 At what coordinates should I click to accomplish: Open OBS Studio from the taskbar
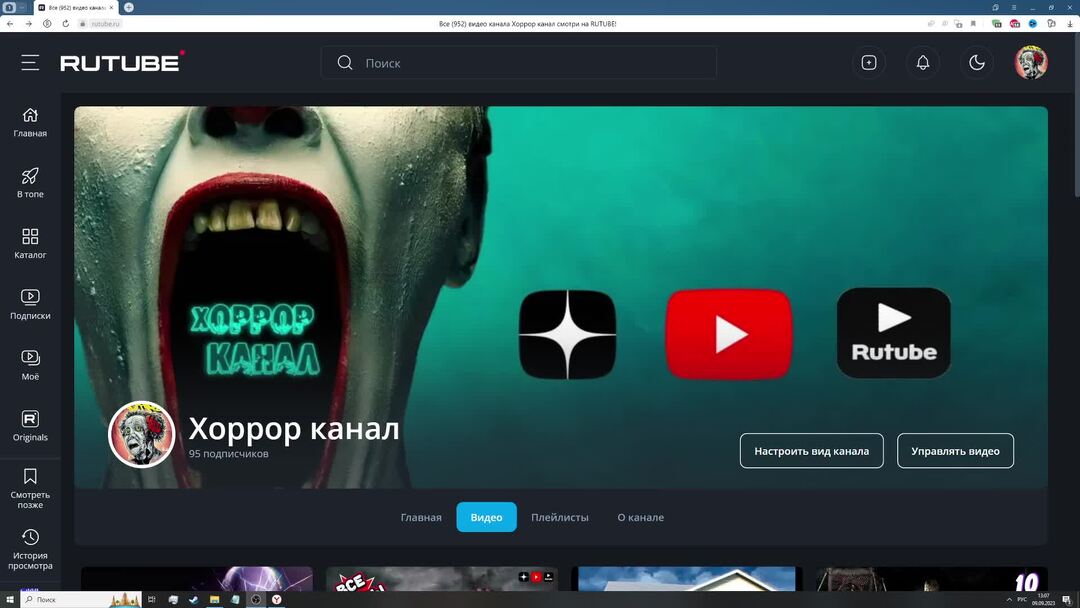[256, 600]
